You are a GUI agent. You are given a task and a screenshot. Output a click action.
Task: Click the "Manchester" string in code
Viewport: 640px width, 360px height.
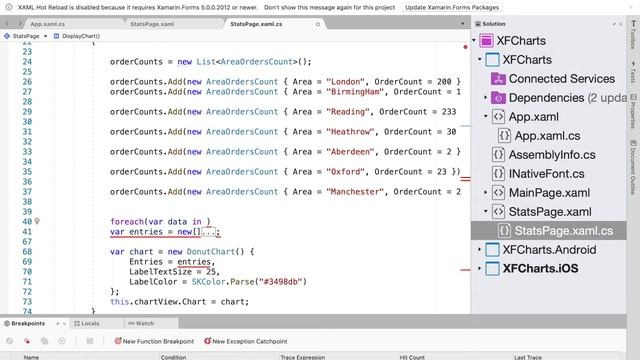click(x=355, y=192)
